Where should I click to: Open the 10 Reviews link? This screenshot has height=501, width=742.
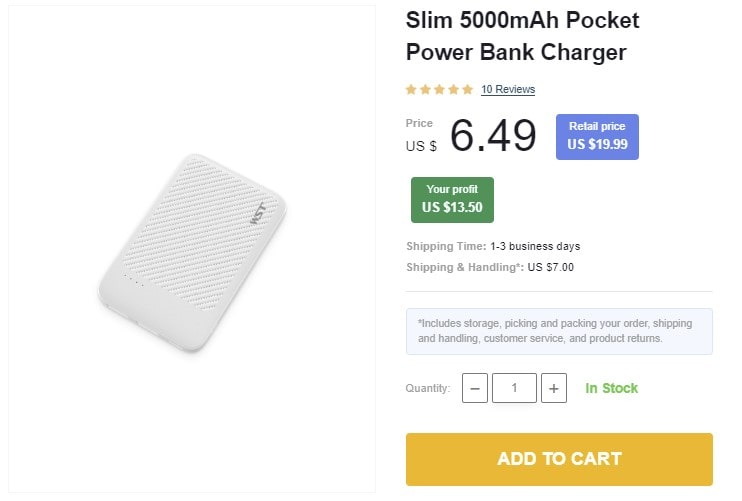pos(508,89)
